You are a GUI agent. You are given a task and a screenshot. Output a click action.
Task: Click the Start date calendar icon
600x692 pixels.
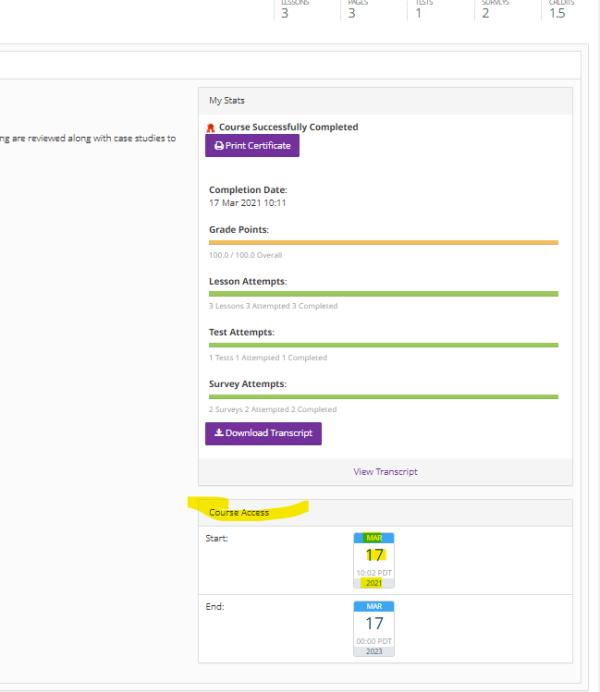[x=374, y=566]
